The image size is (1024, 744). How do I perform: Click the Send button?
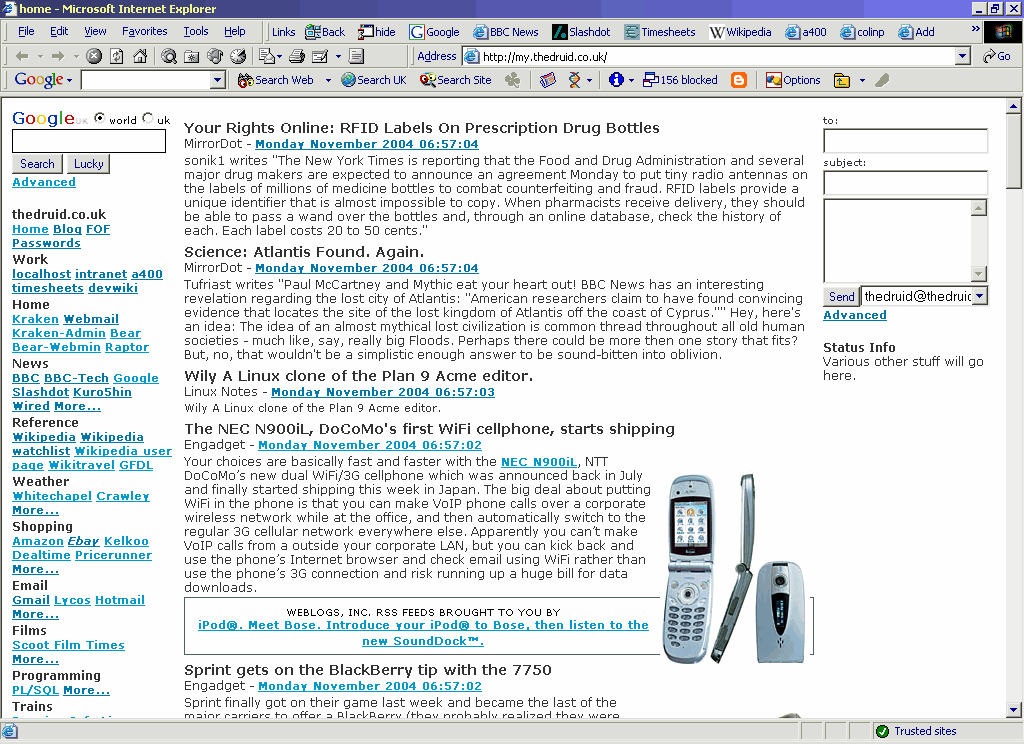pyautogui.click(x=841, y=297)
